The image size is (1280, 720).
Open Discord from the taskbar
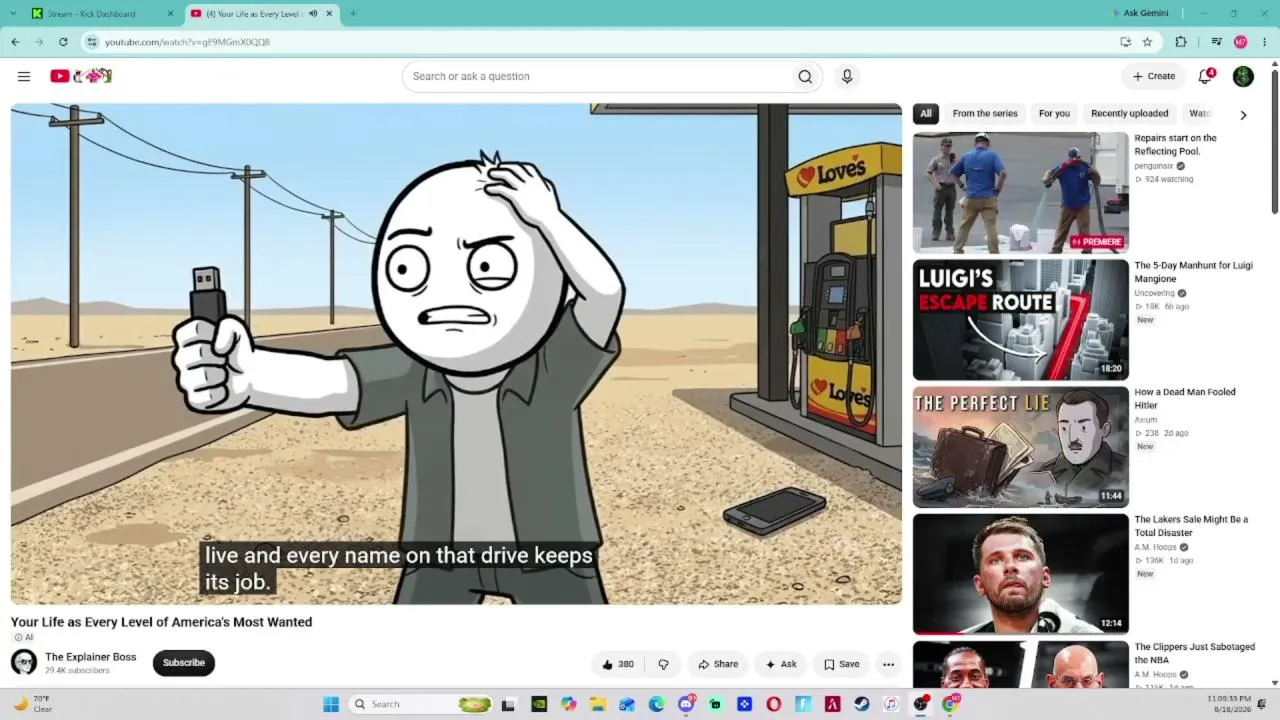tap(686, 704)
